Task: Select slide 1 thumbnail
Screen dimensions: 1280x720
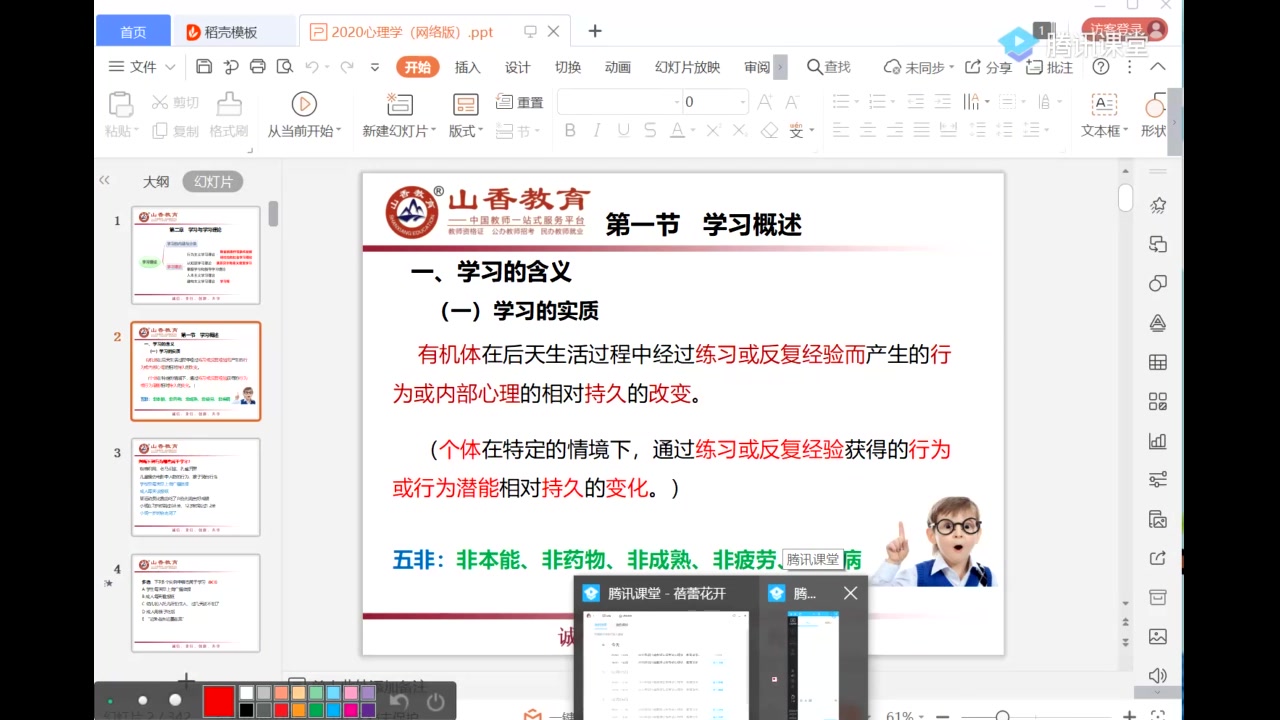Action: [x=196, y=255]
